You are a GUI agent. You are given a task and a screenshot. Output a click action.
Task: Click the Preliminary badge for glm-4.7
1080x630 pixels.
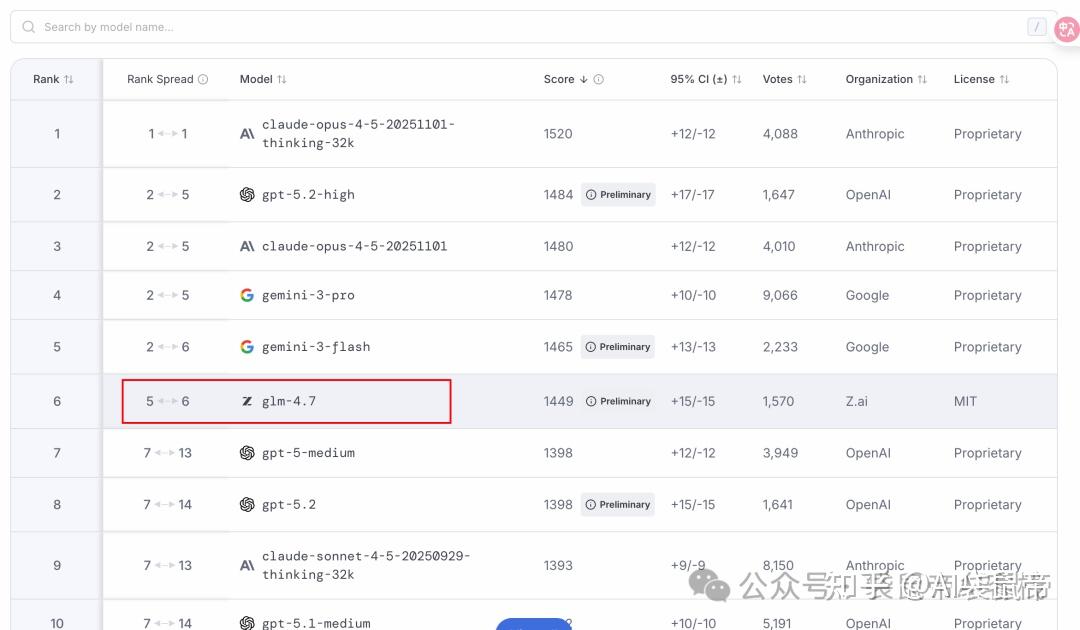618,401
